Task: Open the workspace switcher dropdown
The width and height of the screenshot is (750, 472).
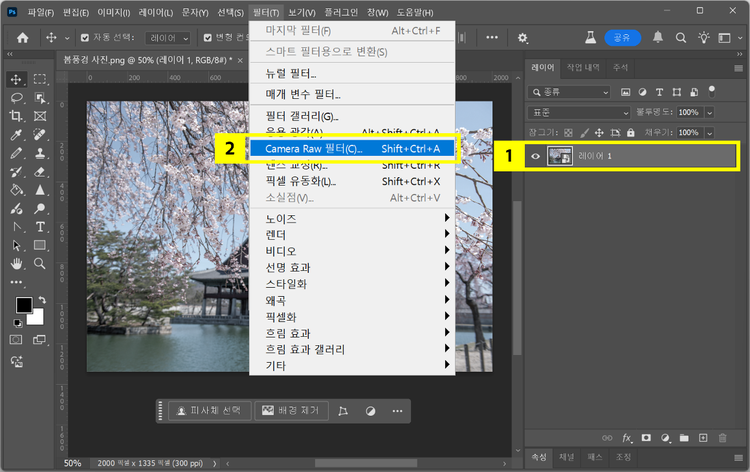Action: point(730,38)
